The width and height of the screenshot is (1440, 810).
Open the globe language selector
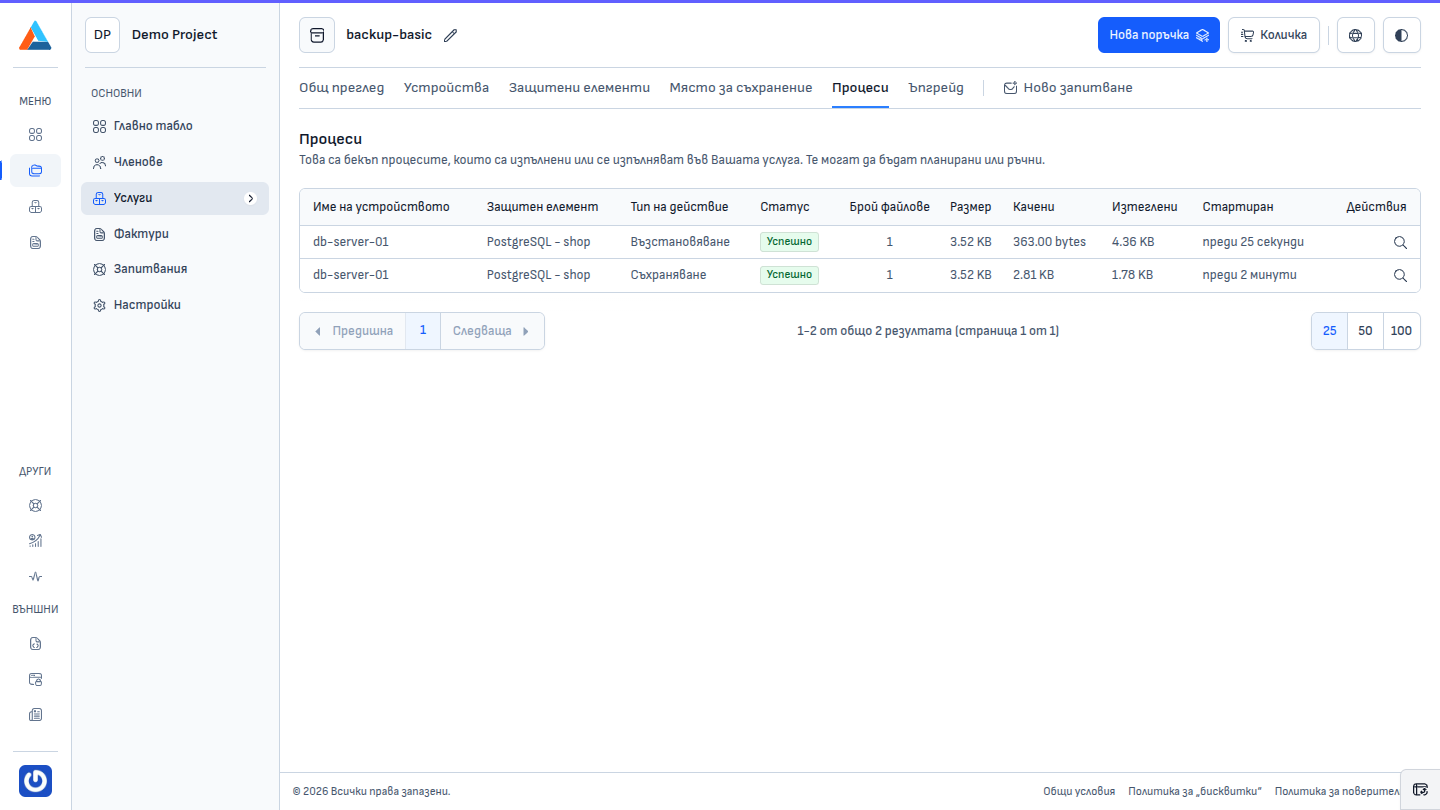click(1356, 35)
